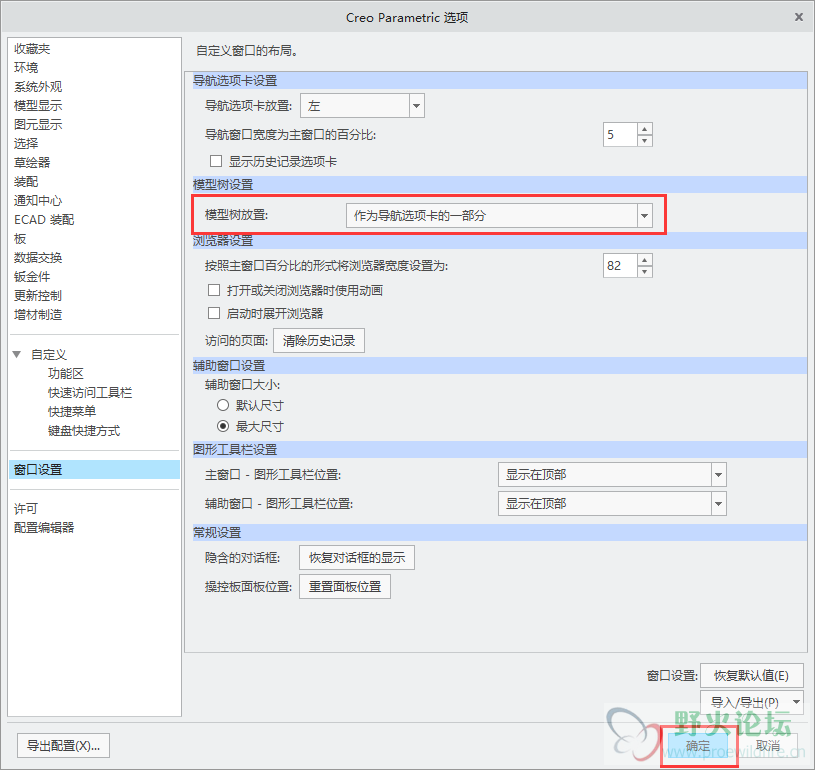This screenshot has width=815, height=770.
Task: Open the 模型树放置 dropdown
Action: pos(499,216)
